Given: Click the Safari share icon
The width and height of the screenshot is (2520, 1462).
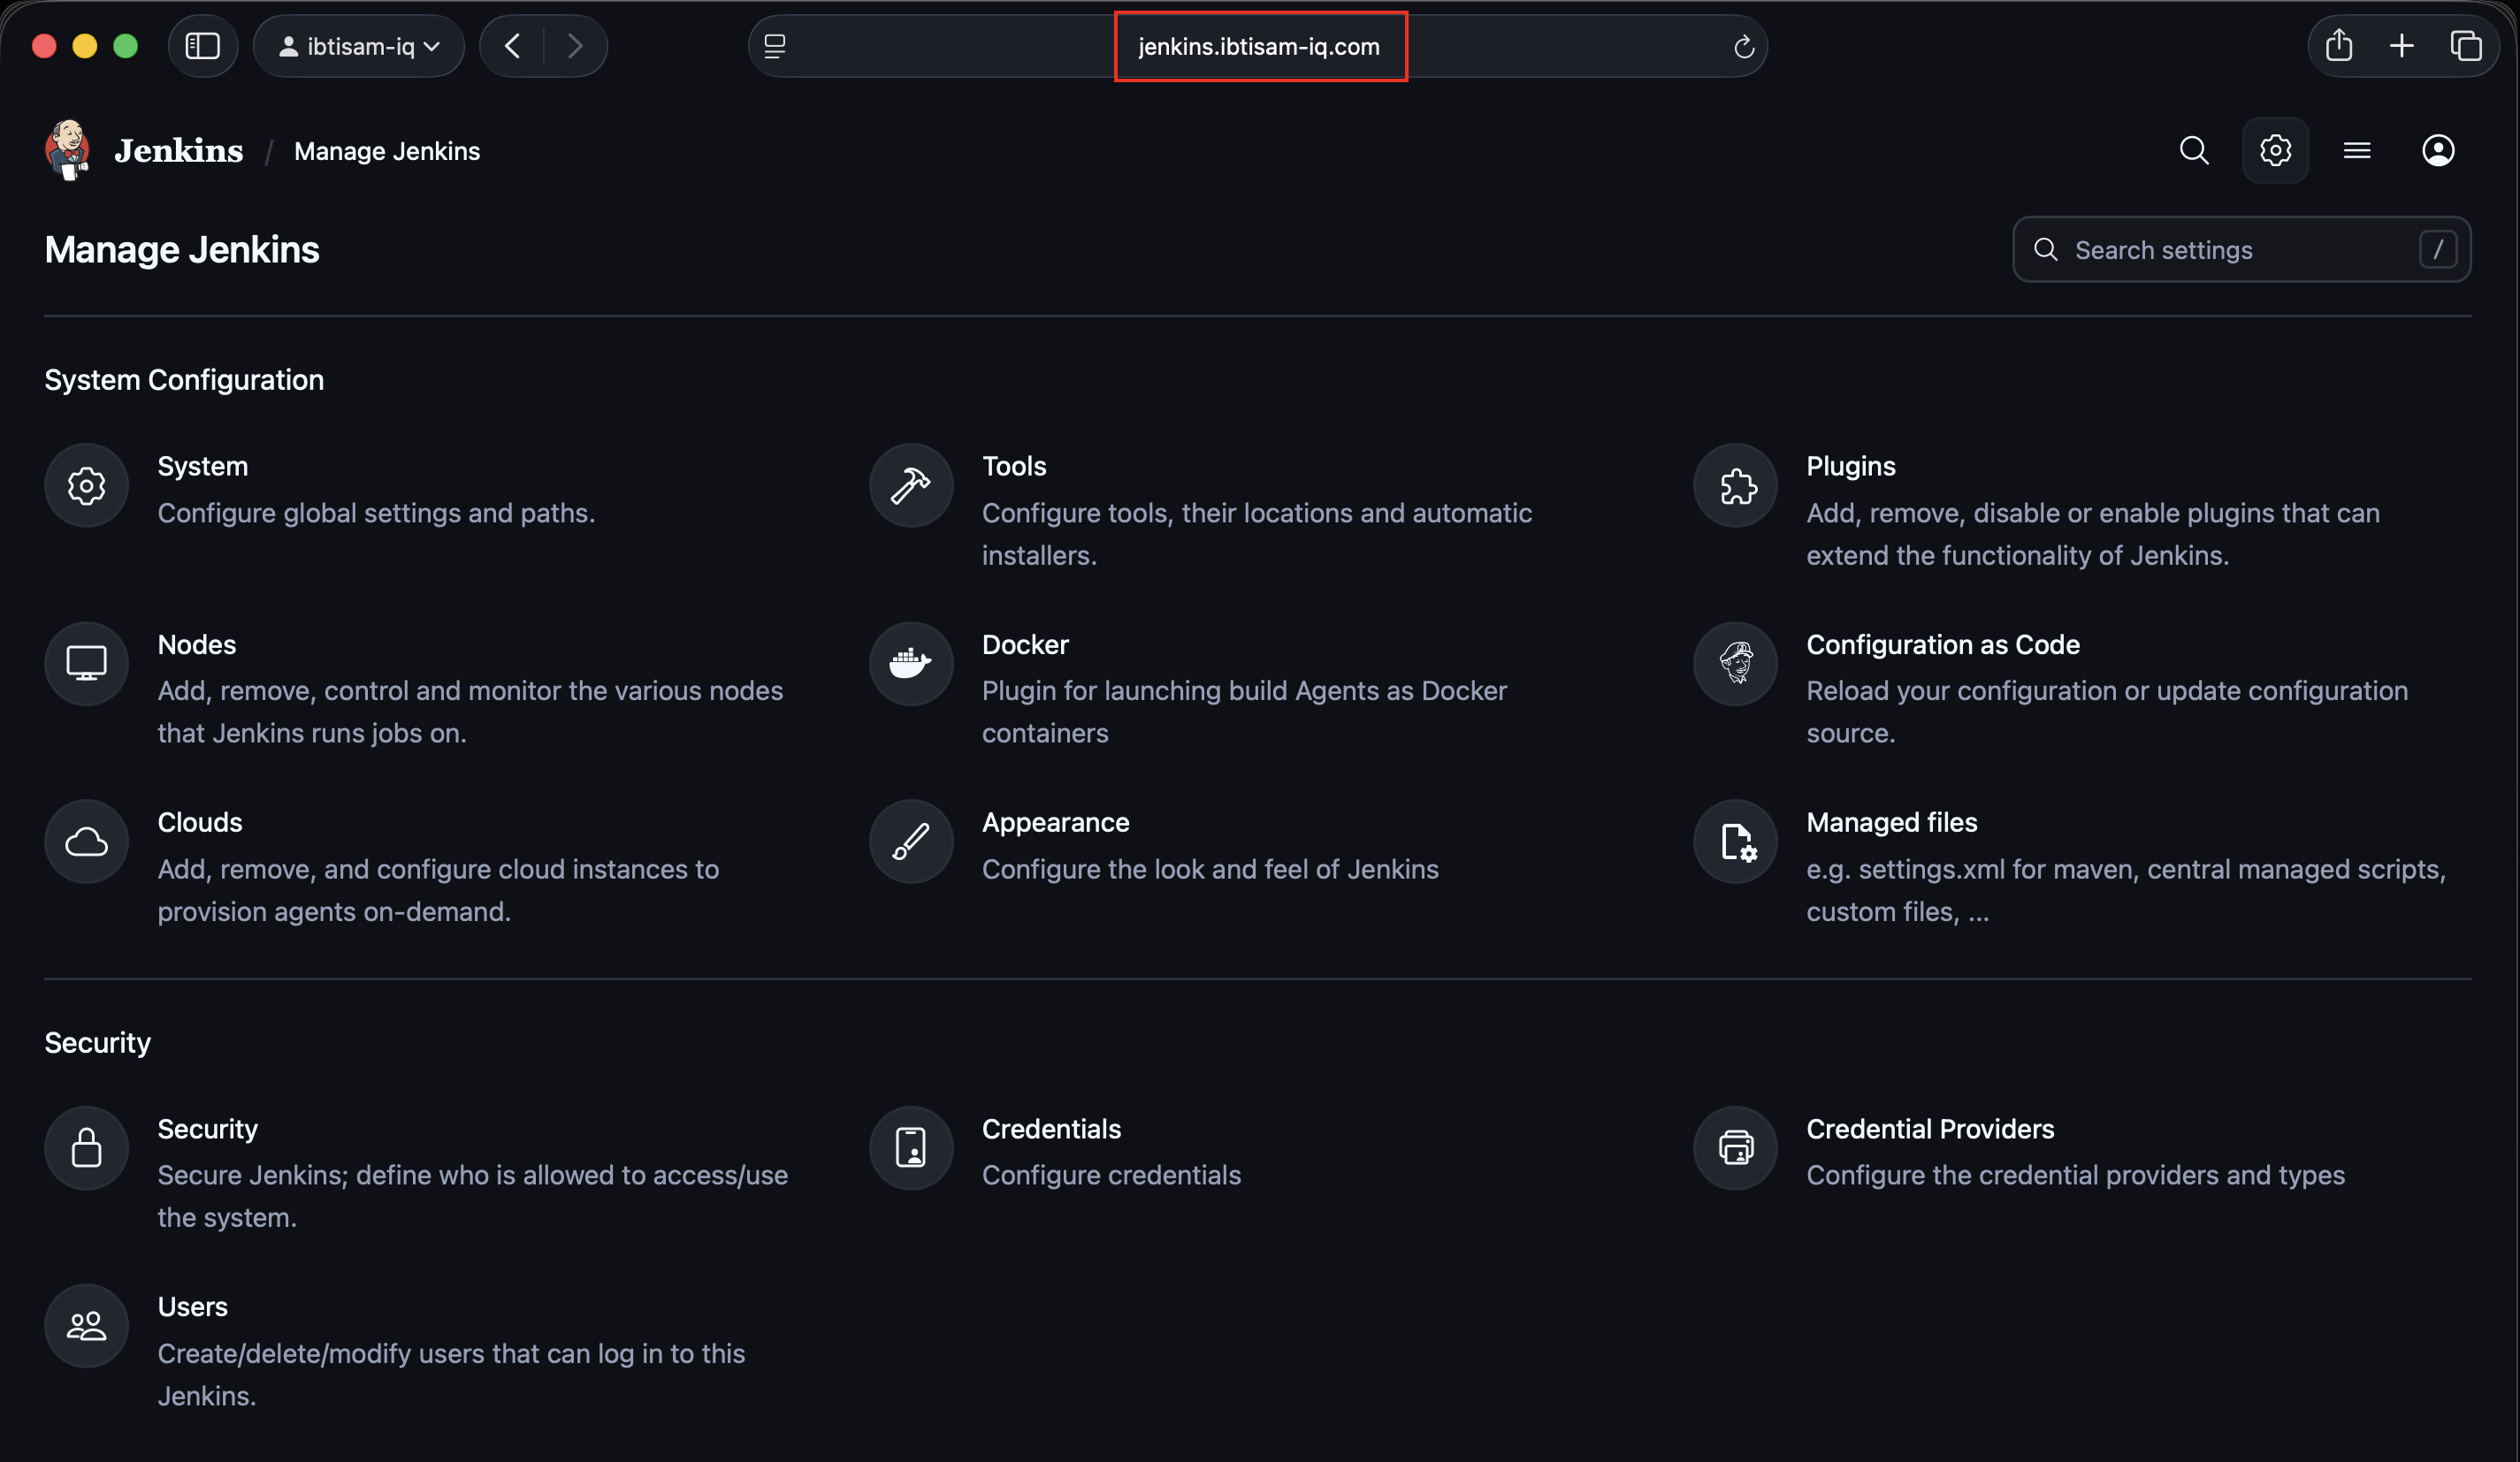Looking at the screenshot, I should (x=2339, y=46).
